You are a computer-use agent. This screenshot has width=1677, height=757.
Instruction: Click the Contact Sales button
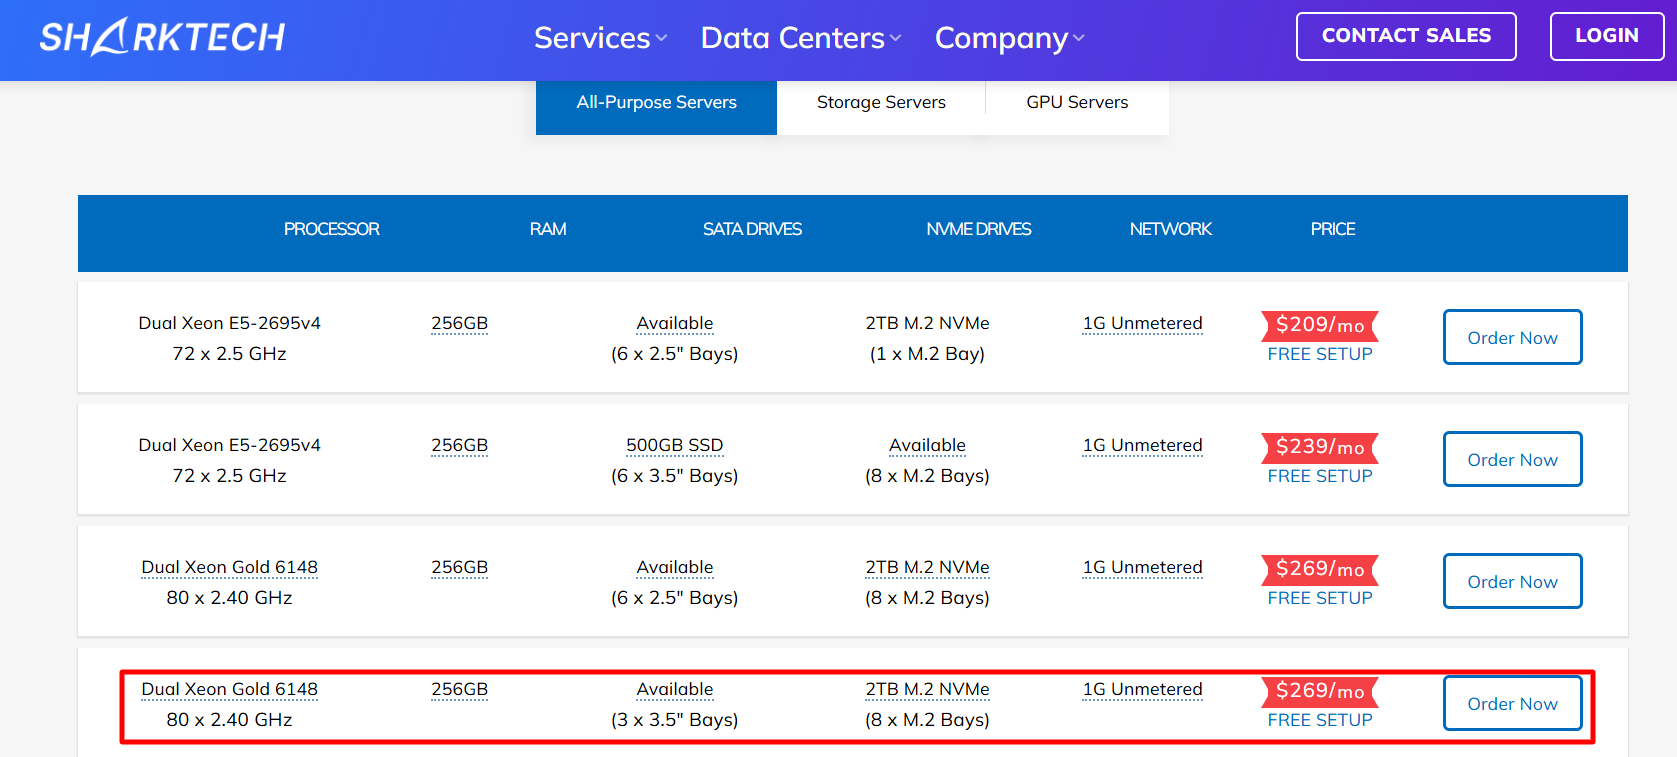point(1406,36)
